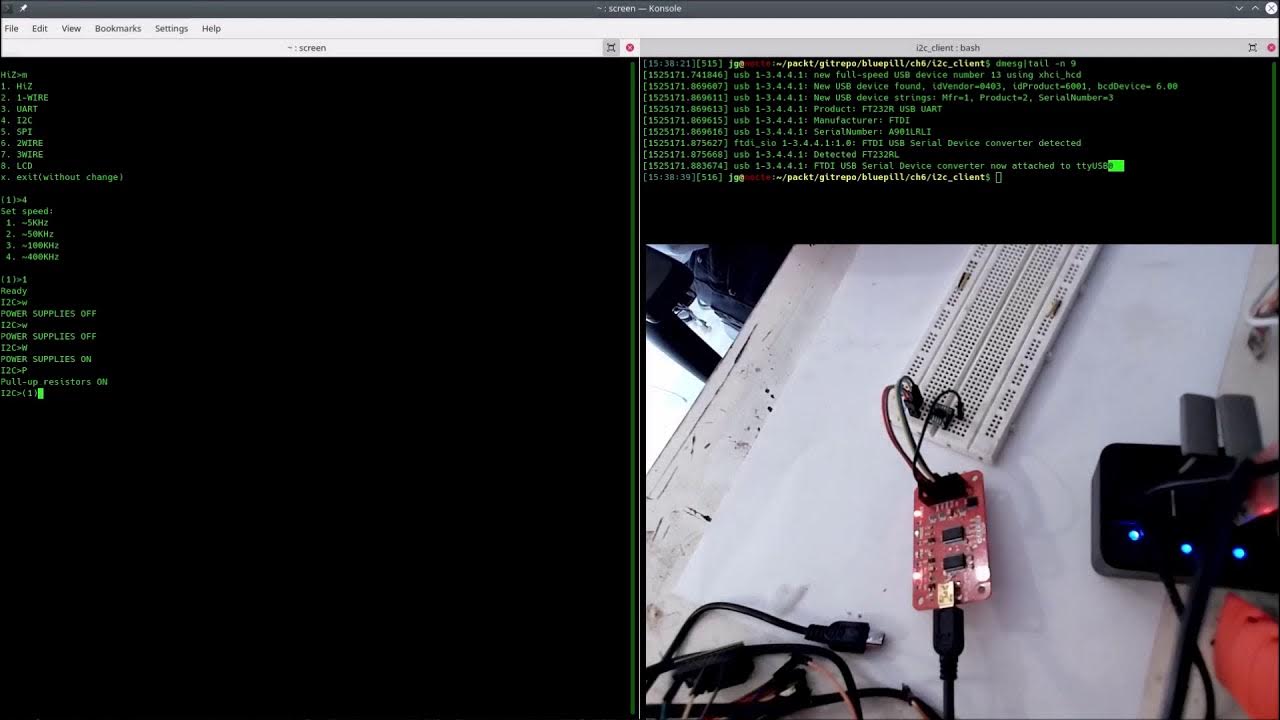Click '1. ~5KHz' speed option text
Screen dimensions: 1280x720
(27, 223)
